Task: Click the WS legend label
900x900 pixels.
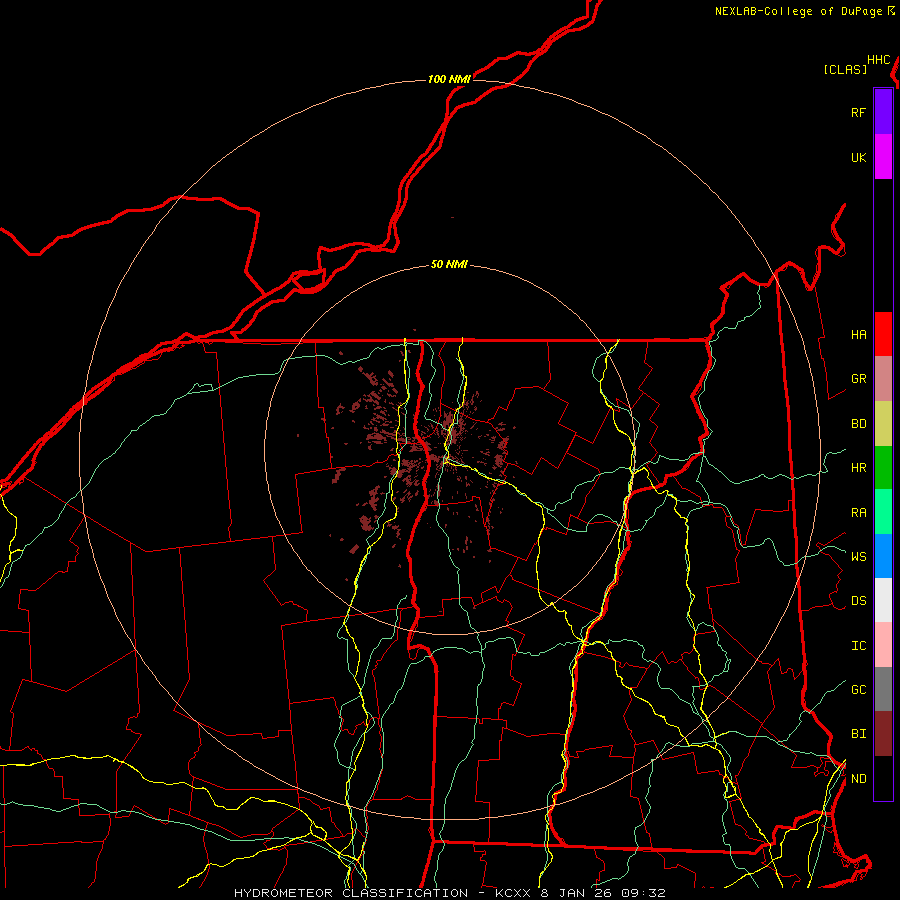Action: tap(858, 557)
